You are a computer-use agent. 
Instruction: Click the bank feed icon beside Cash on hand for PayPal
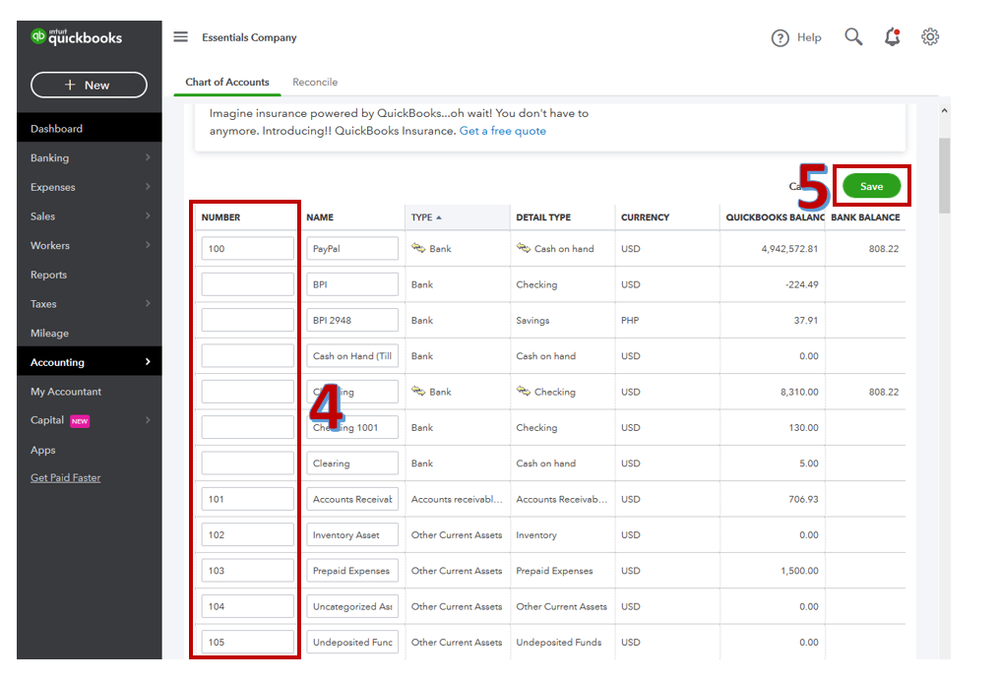[x=524, y=248]
